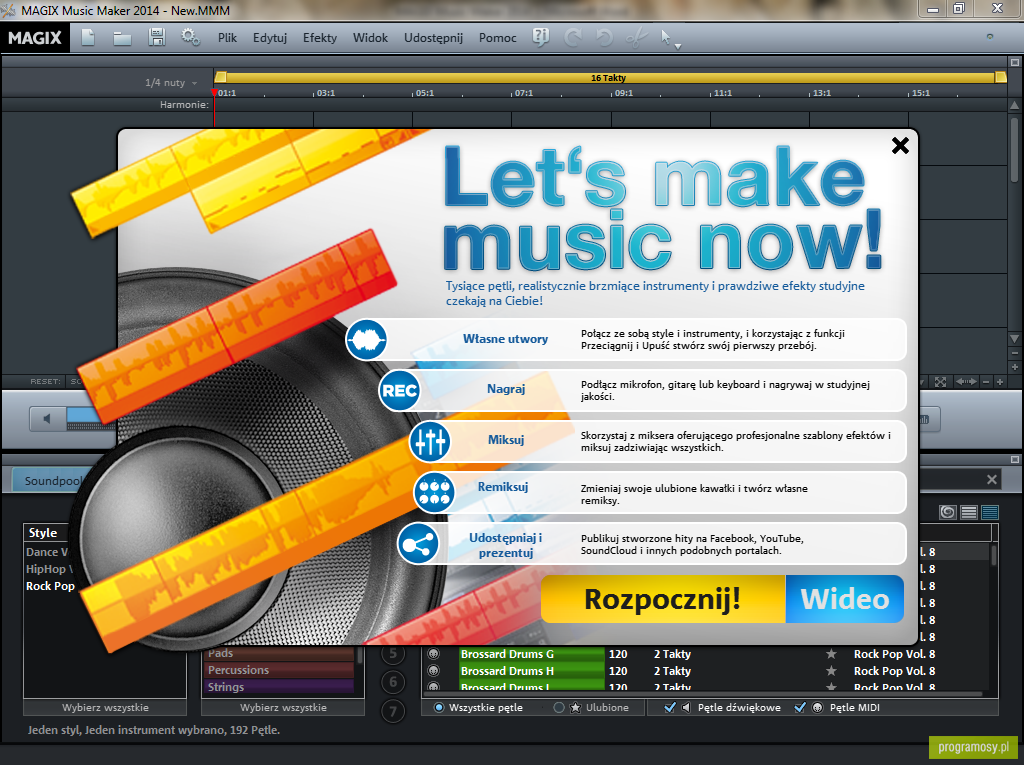
Task: Click the undo arrow icon
Action: (x=605, y=38)
